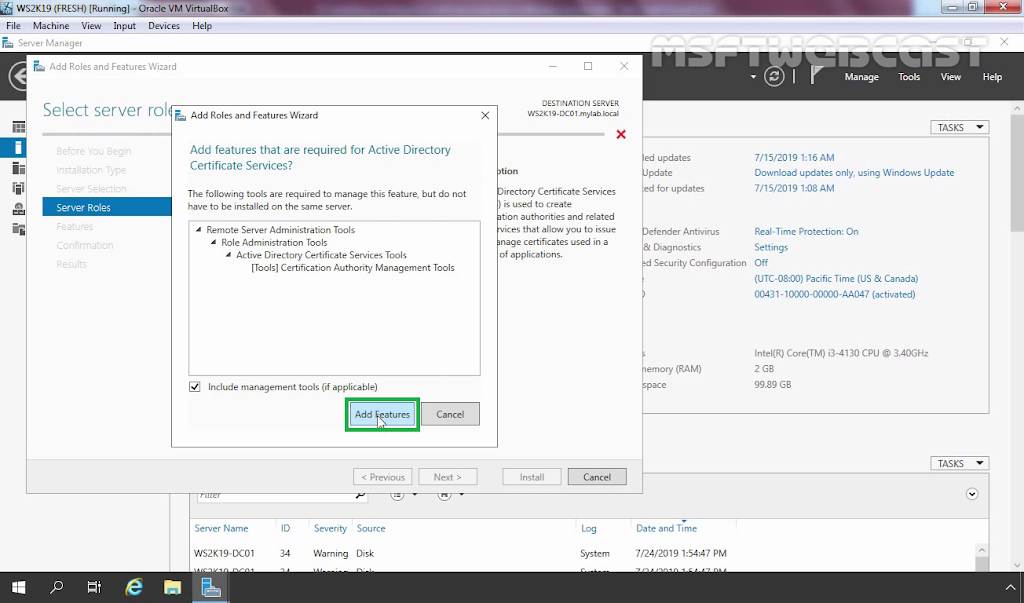This screenshot has width=1024, height=603.
Task: Click the wizard's Cancel button beside Install
Action: click(x=597, y=477)
